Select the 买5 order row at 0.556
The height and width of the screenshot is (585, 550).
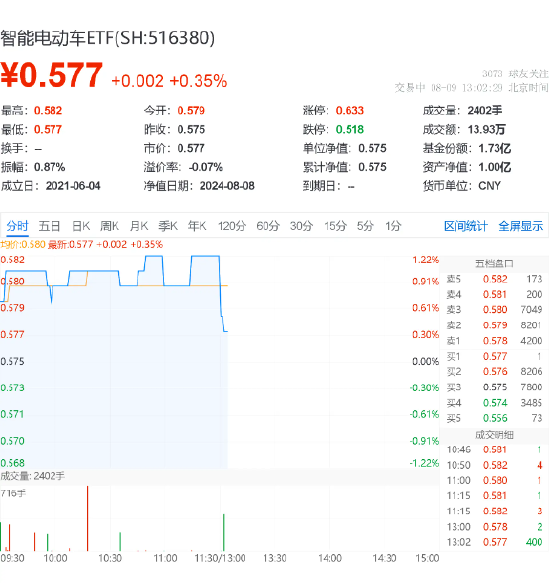pyautogui.click(x=494, y=418)
